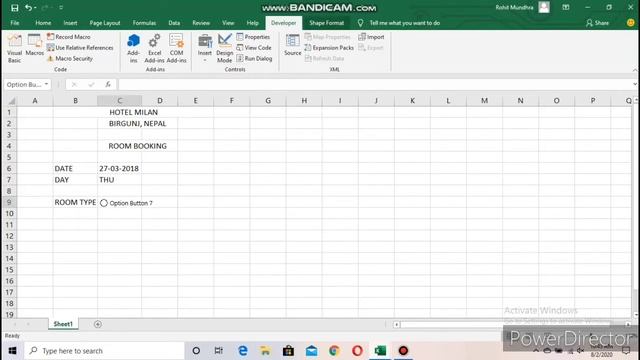Image resolution: width=640 pixels, height=360 pixels.
Task: Click the Share button
Action: click(x=598, y=23)
